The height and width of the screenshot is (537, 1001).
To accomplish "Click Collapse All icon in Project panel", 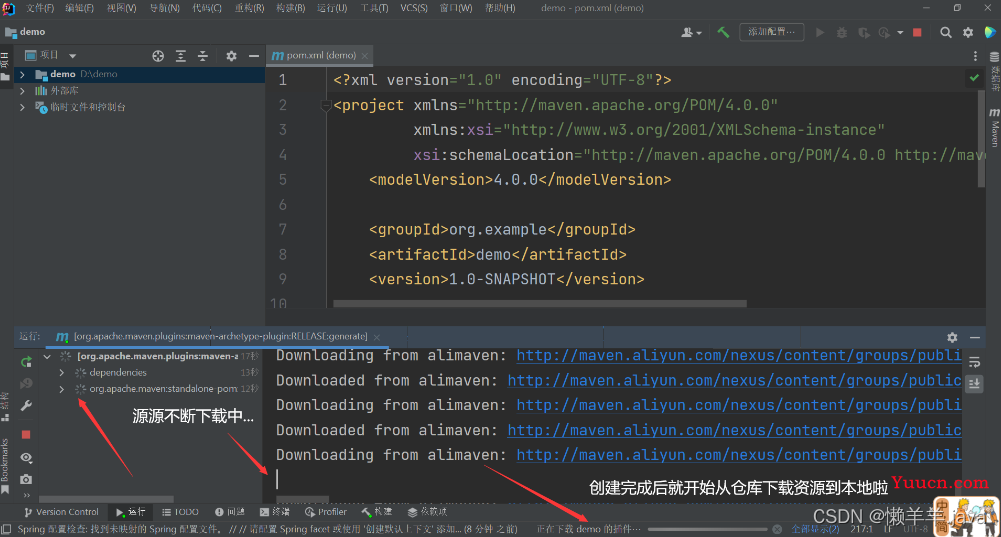I will pyautogui.click(x=203, y=56).
